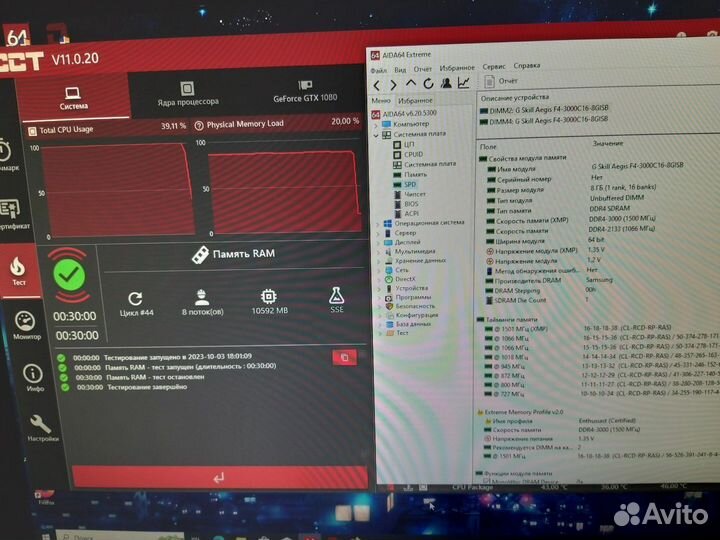Image resolution: width=720 pixels, height=540 pixels.
Task: Open the Сервис menu in AIDA64
Action: (494, 67)
